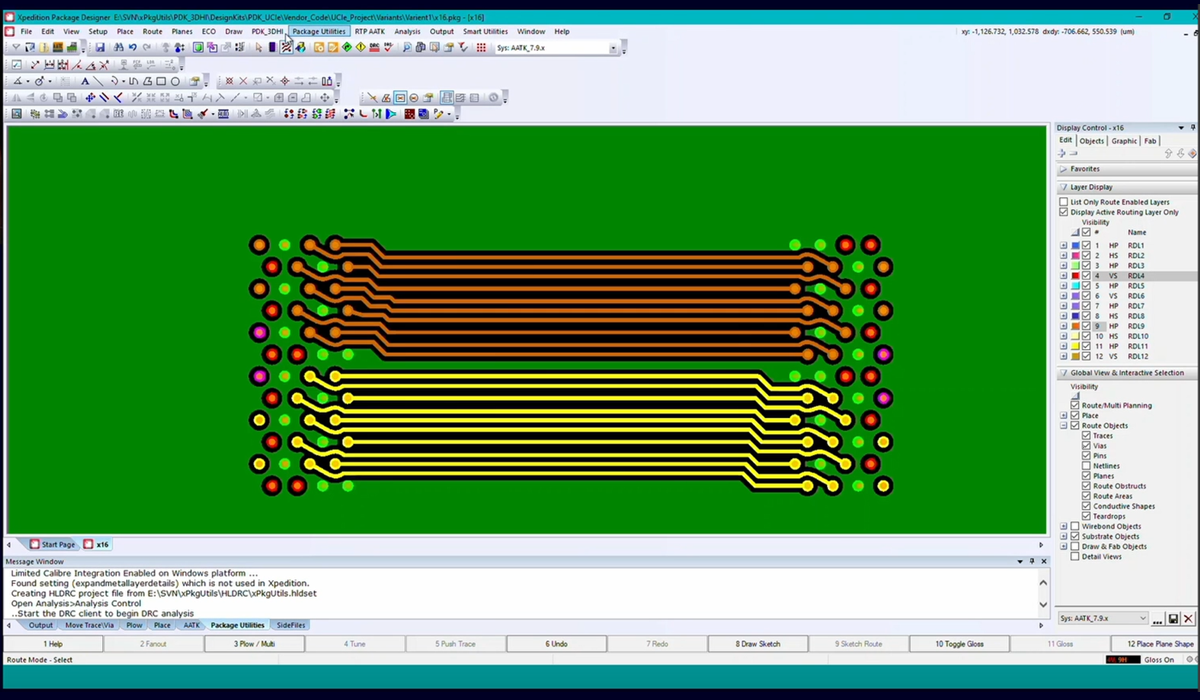Activate the text insertion tool icon

[86, 81]
